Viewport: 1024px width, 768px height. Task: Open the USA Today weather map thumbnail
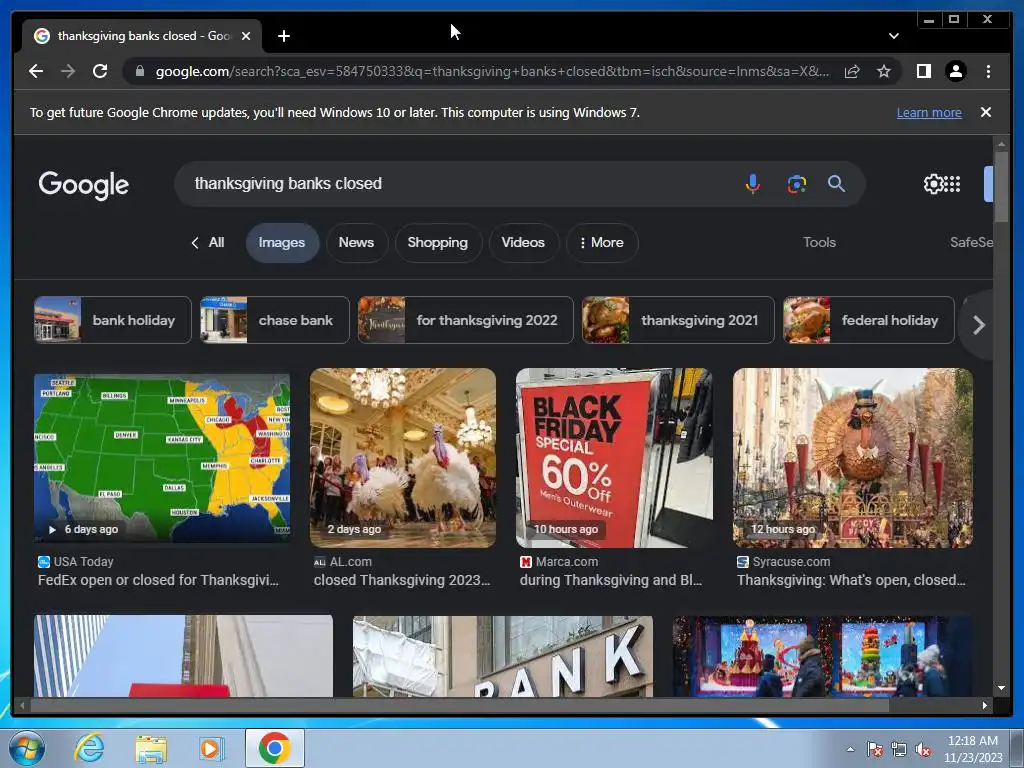(162, 458)
